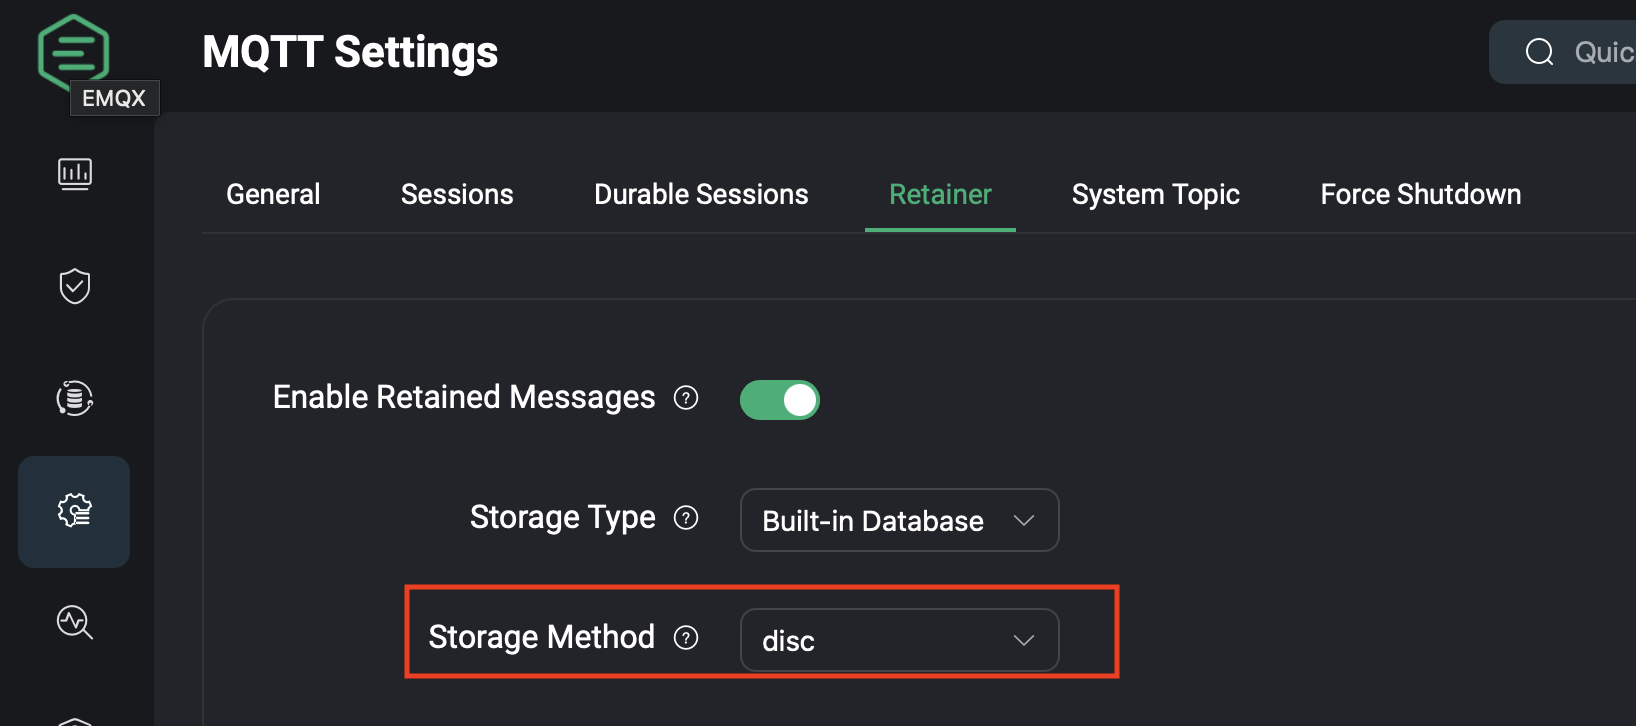Open the data integration sidebar icon
The height and width of the screenshot is (726, 1636).
click(75, 398)
